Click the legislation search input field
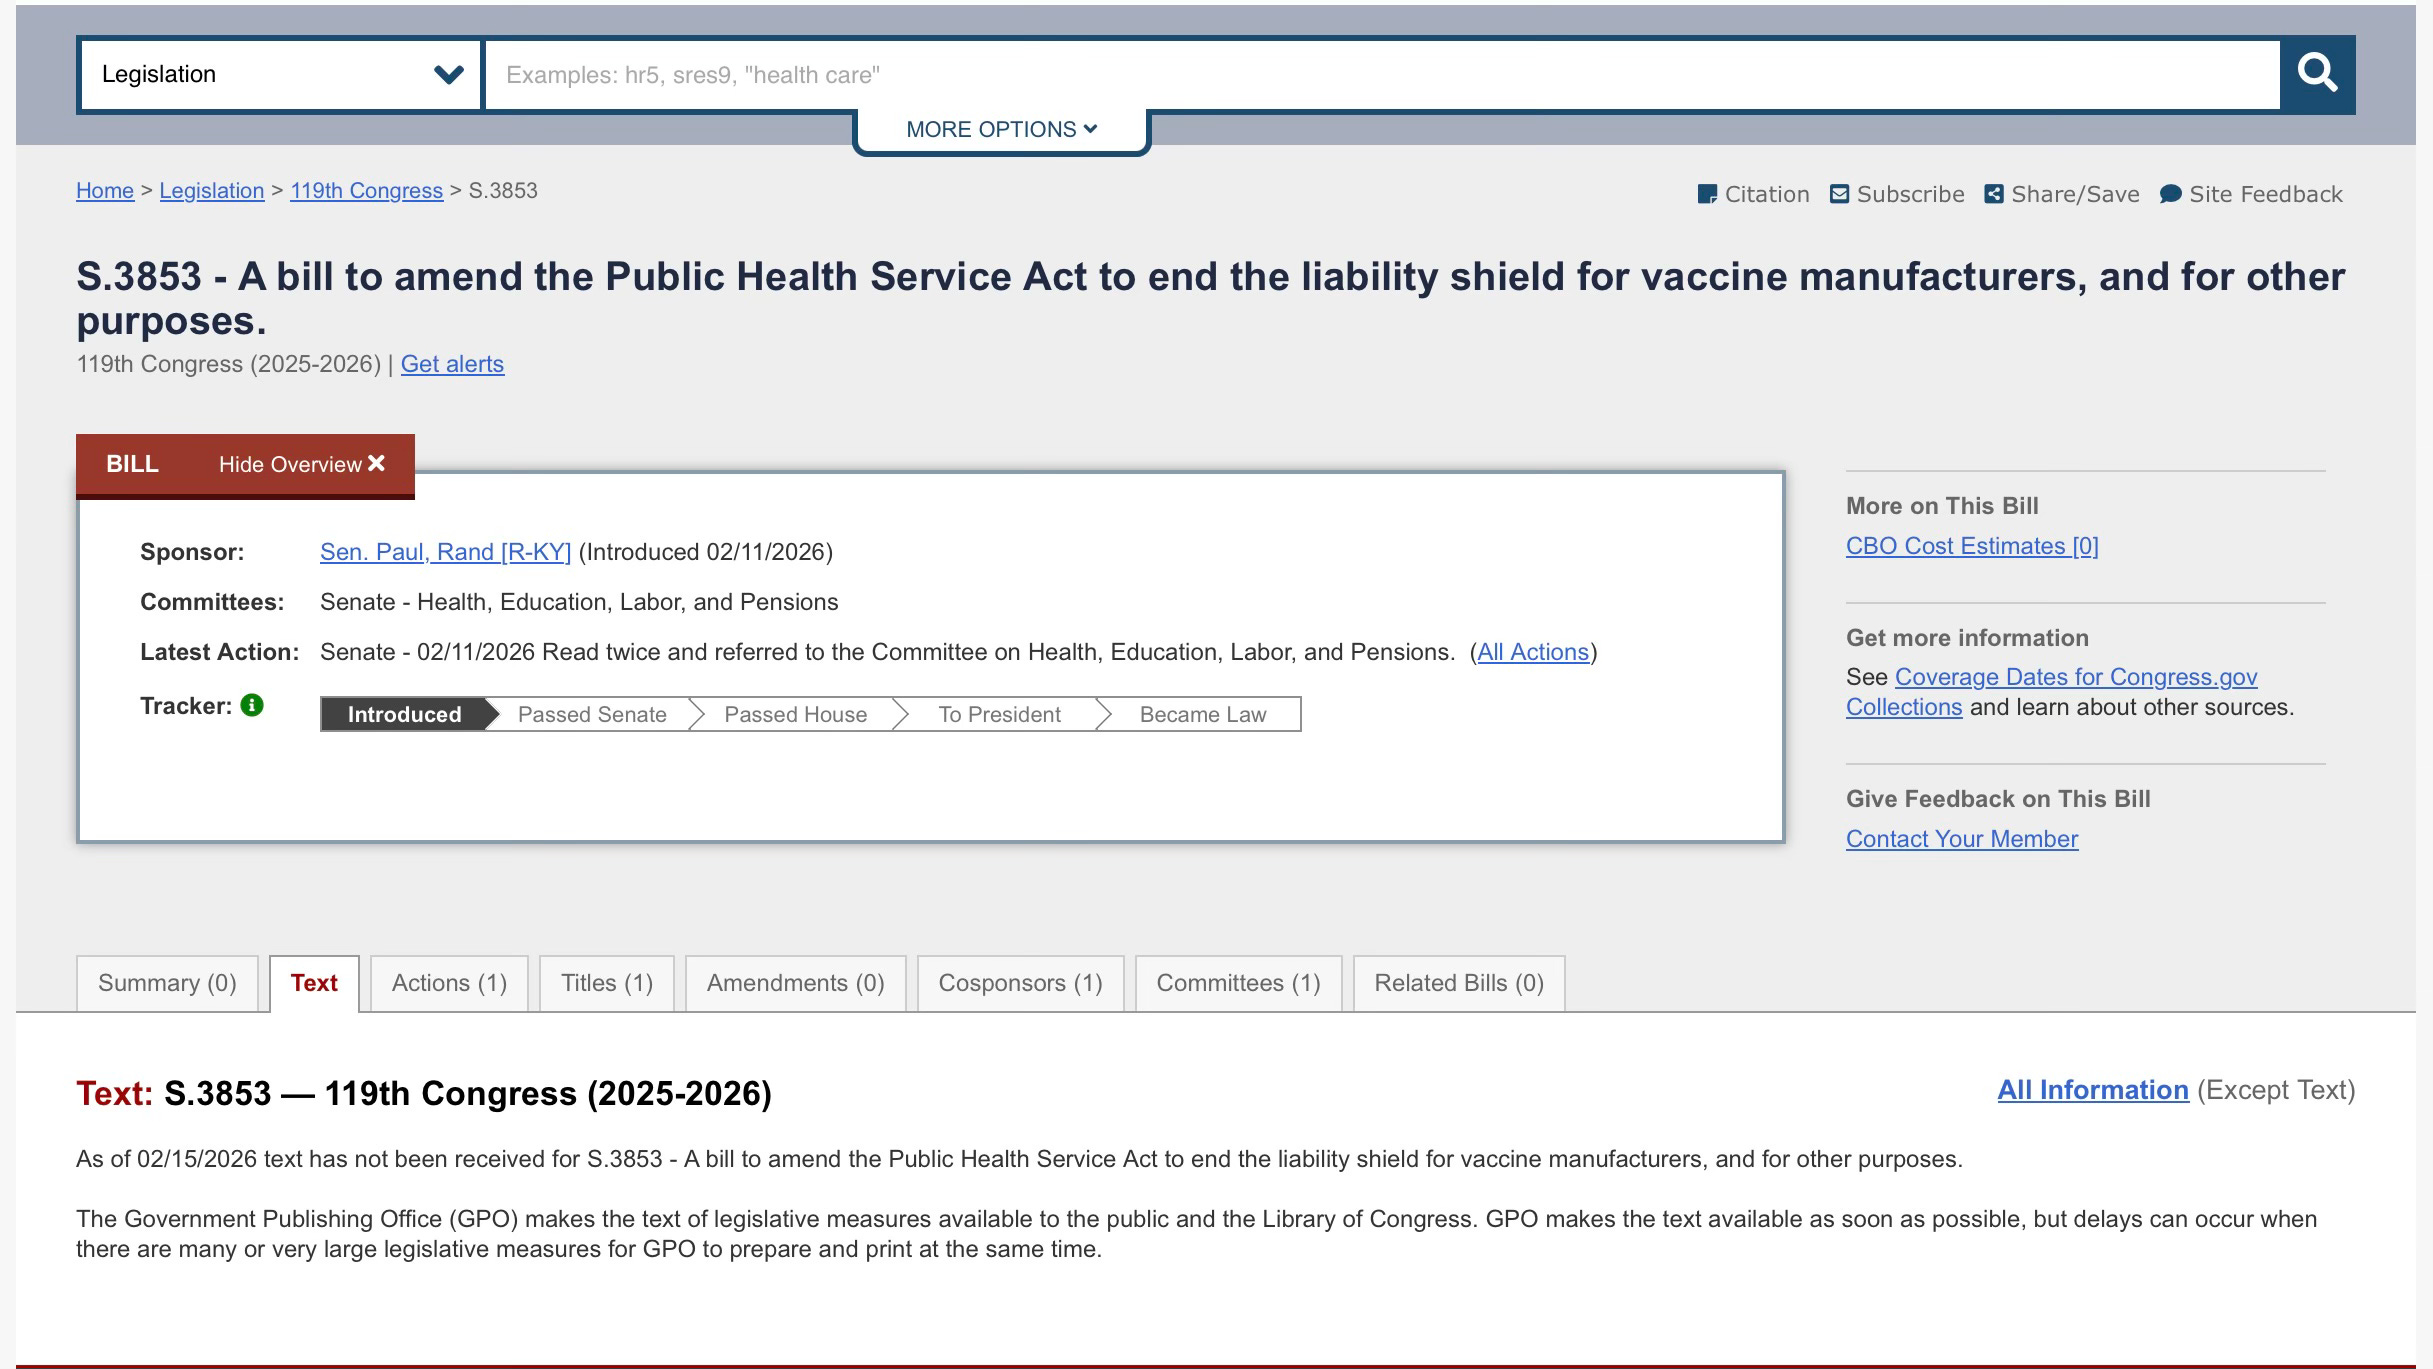The image size is (2433, 1369). point(1380,75)
